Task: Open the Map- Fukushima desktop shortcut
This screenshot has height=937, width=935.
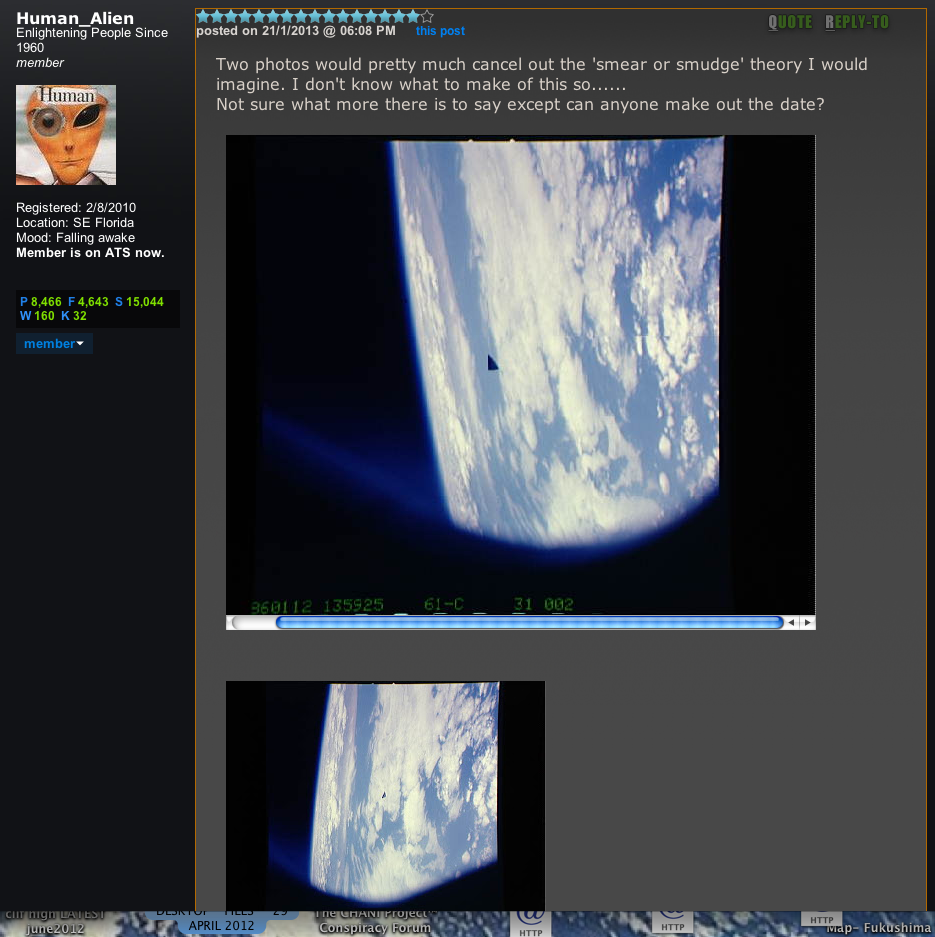Action: click(878, 927)
